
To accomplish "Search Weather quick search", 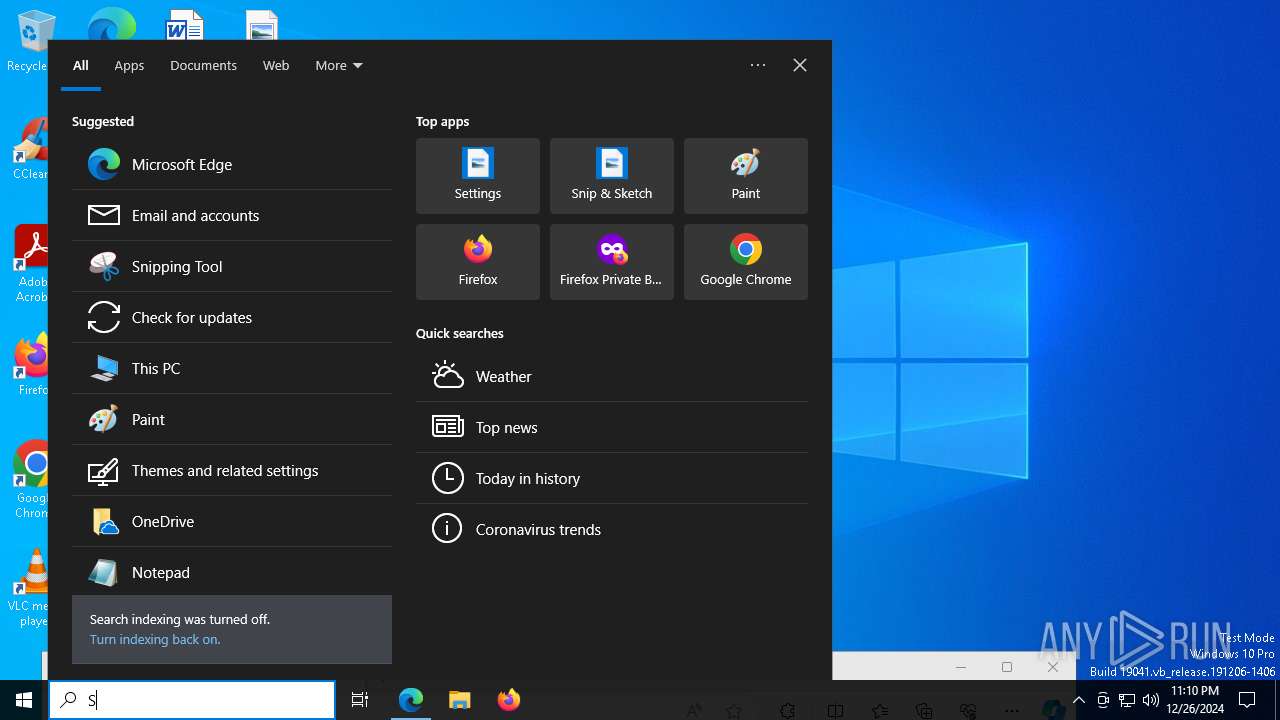I will 612,377.
